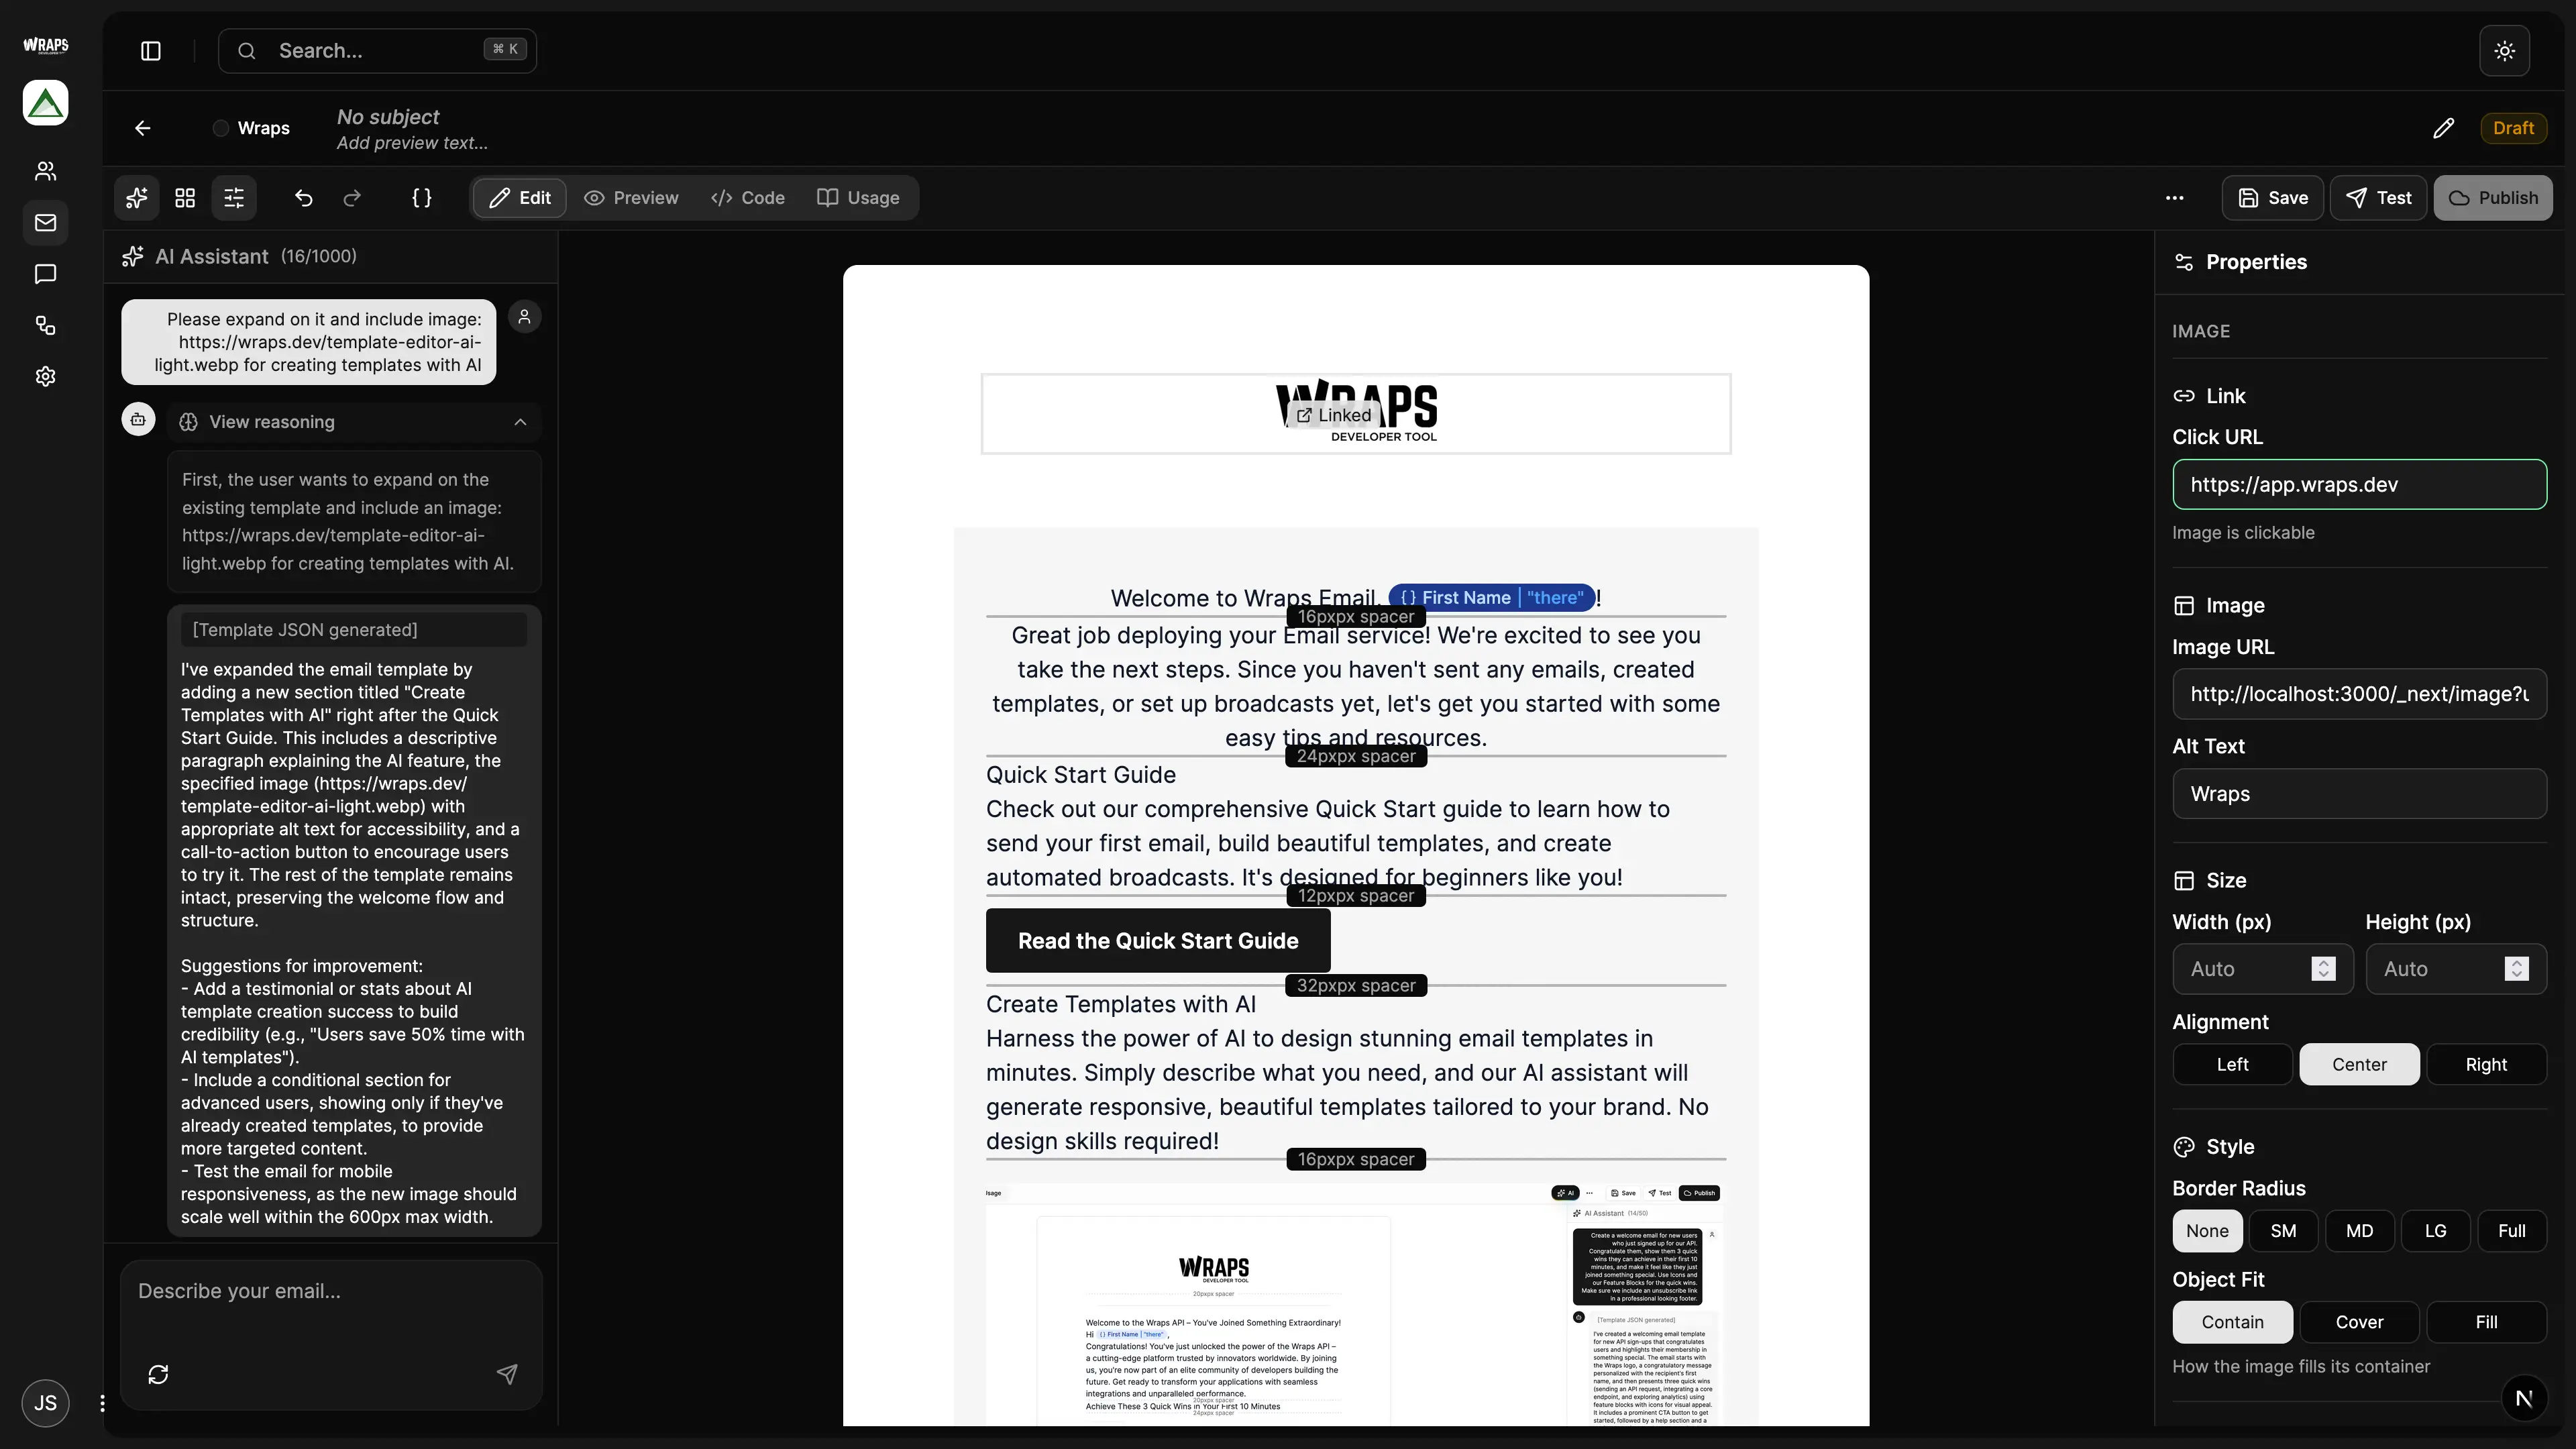The image size is (2576, 1449).
Task: Click the Publish button
Action: (x=2493, y=197)
